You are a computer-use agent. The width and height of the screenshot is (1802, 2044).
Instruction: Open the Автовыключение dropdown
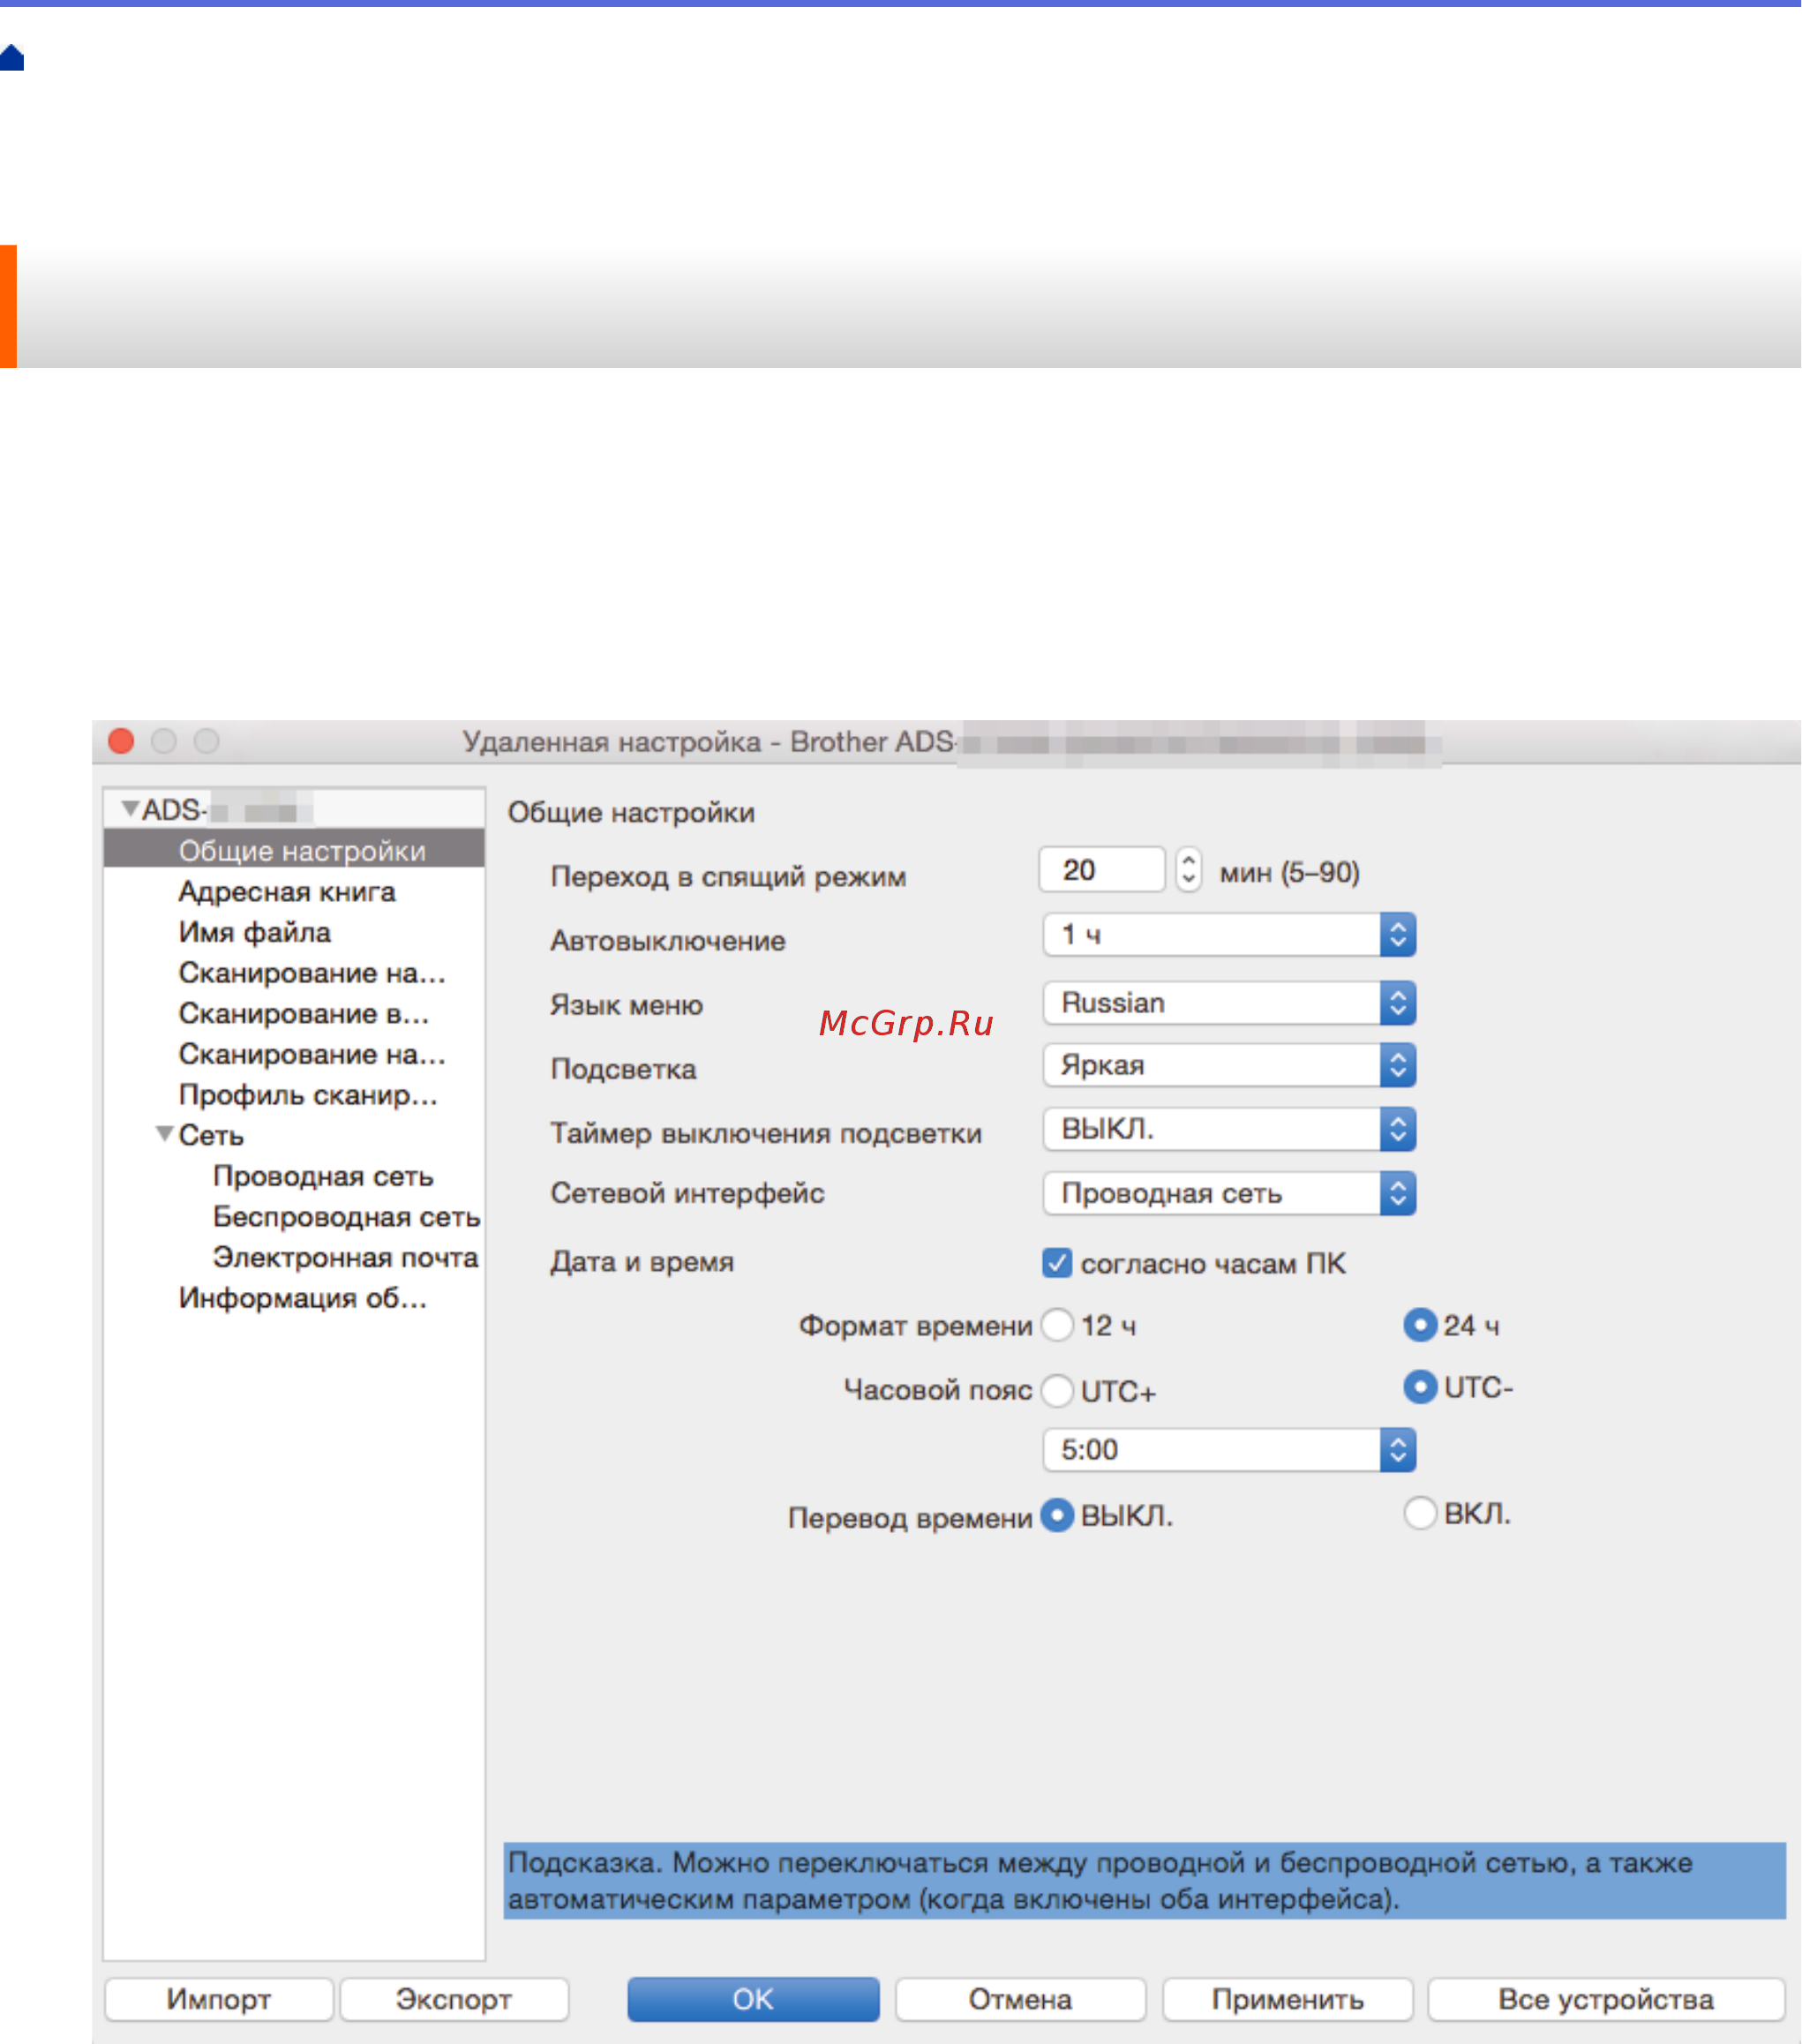tap(1398, 934)
